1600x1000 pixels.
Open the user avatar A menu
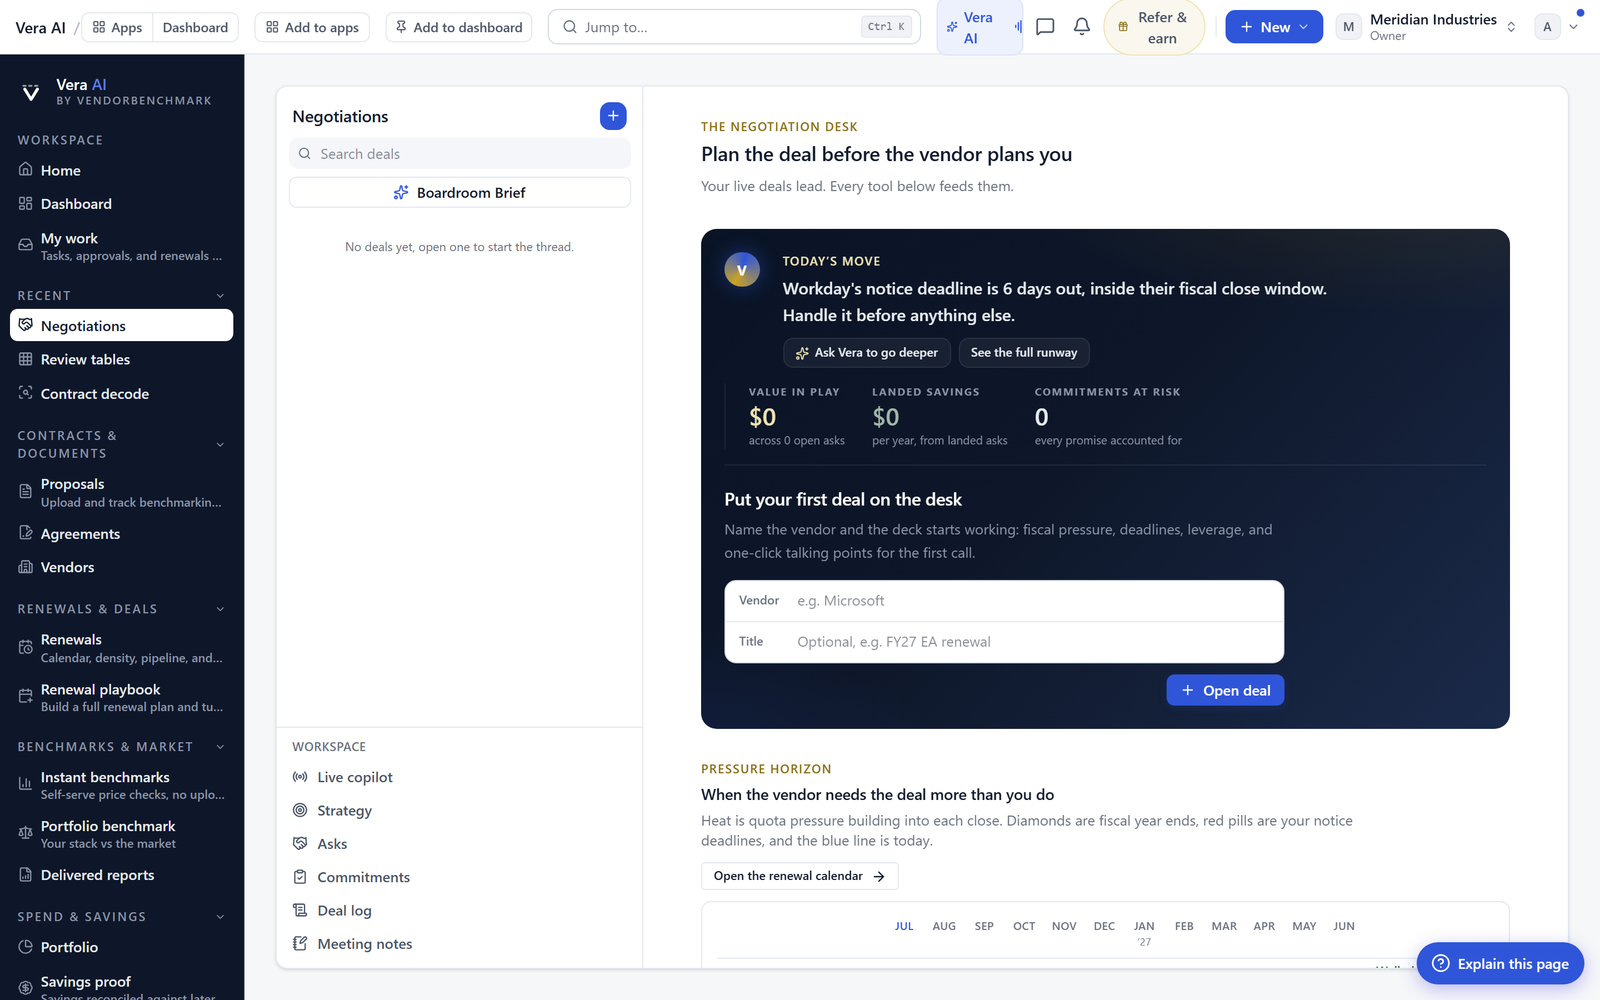[x=1558, y=27]
